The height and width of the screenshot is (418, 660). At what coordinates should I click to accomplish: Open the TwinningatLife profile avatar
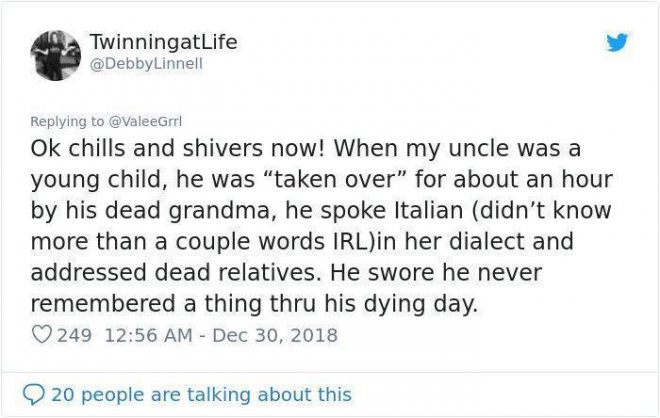coord(56,54)
